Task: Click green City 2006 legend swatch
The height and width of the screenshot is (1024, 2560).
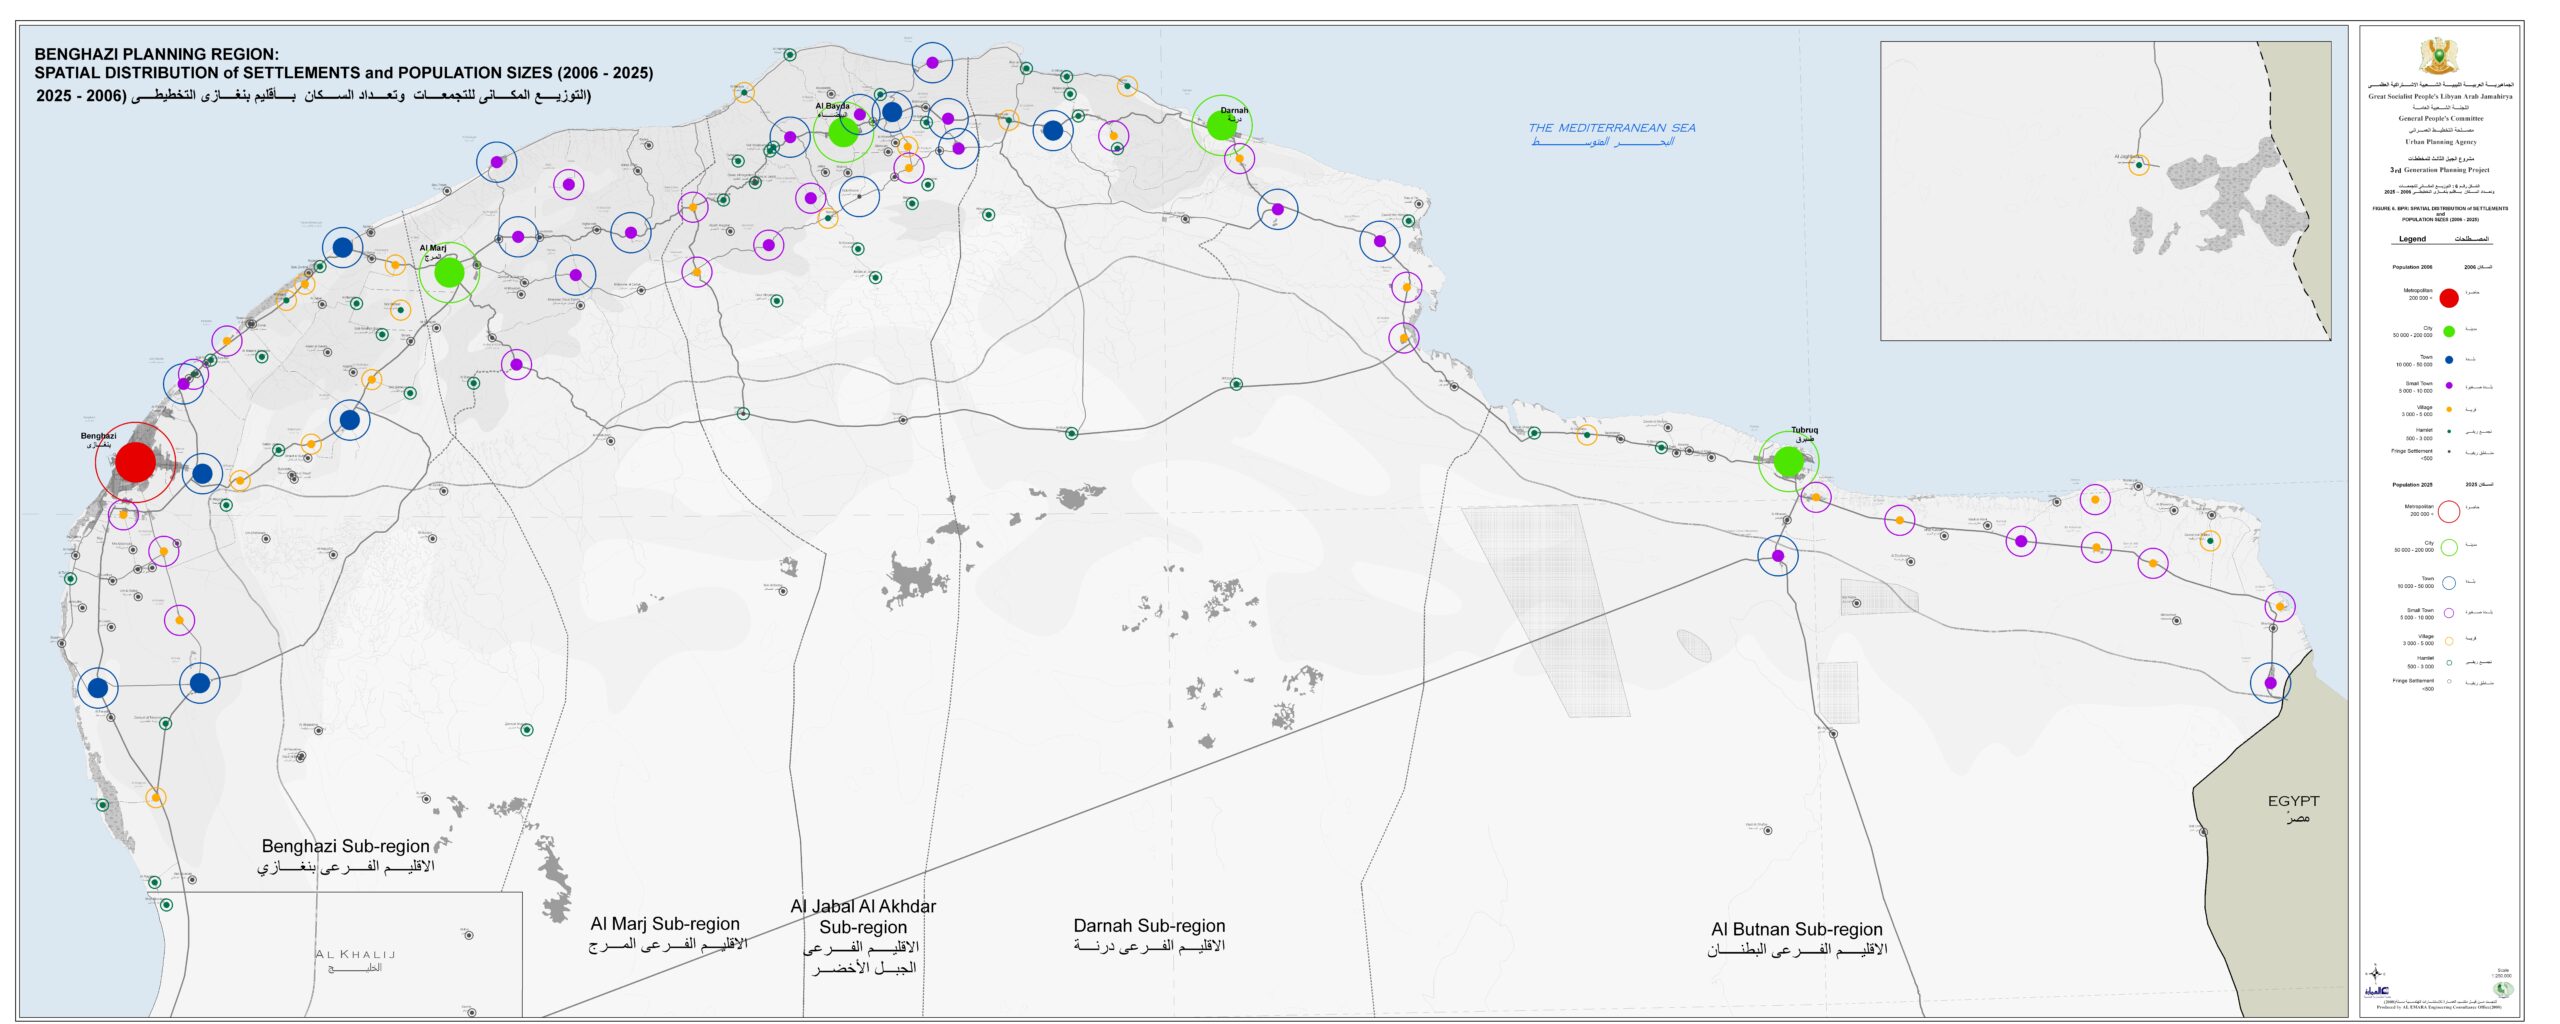Action: coord(2449,332)
